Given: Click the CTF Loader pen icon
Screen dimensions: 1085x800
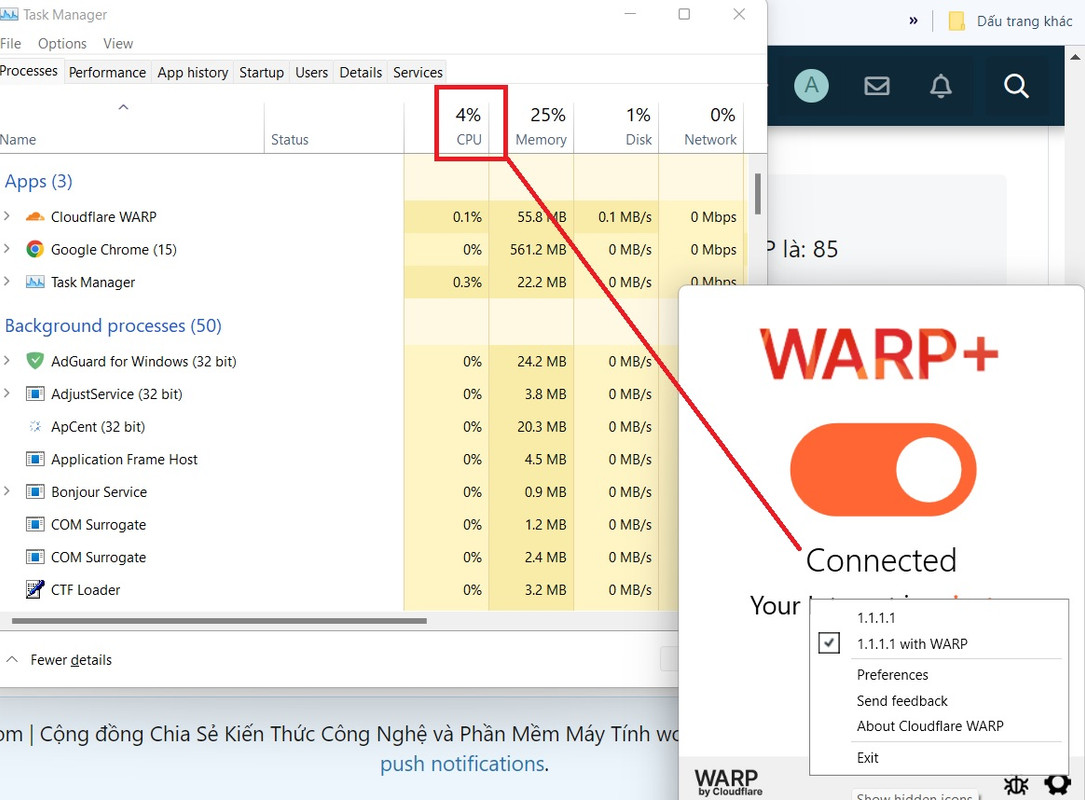Looking at the screenshot, I should click(x=35, y=589).
